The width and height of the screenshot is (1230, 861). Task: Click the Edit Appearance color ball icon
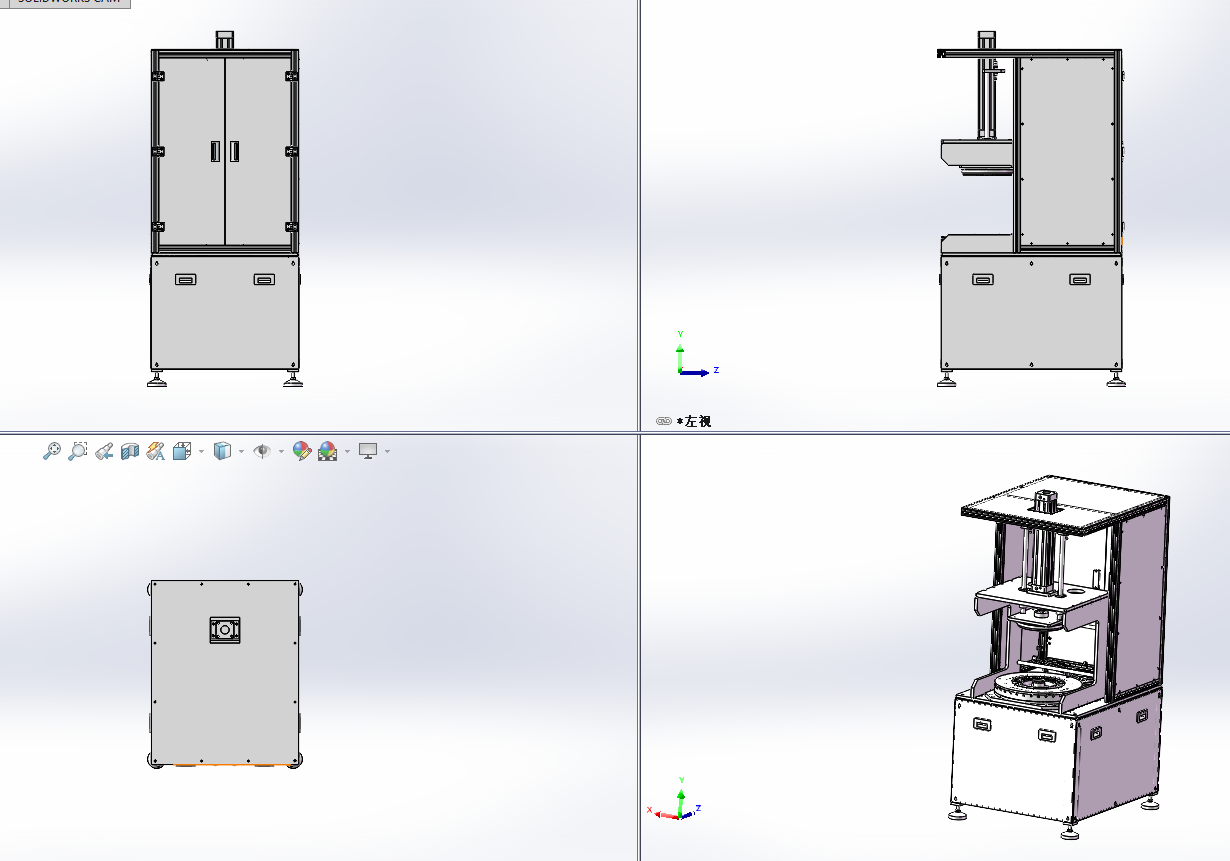click(301, 451)
